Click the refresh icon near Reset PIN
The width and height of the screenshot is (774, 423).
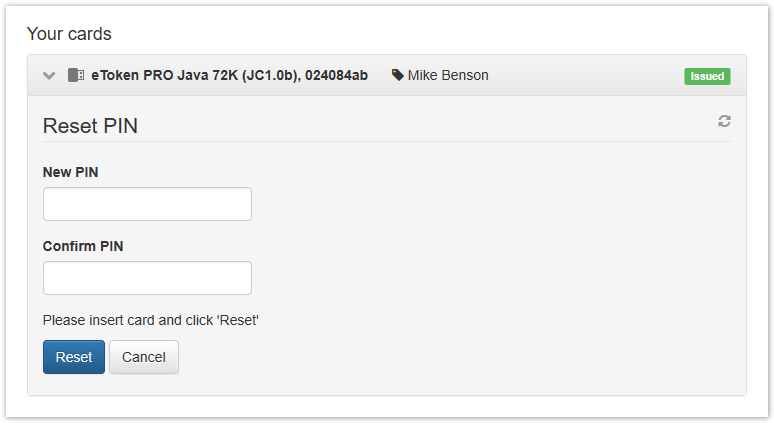click(x=724, y=121)
